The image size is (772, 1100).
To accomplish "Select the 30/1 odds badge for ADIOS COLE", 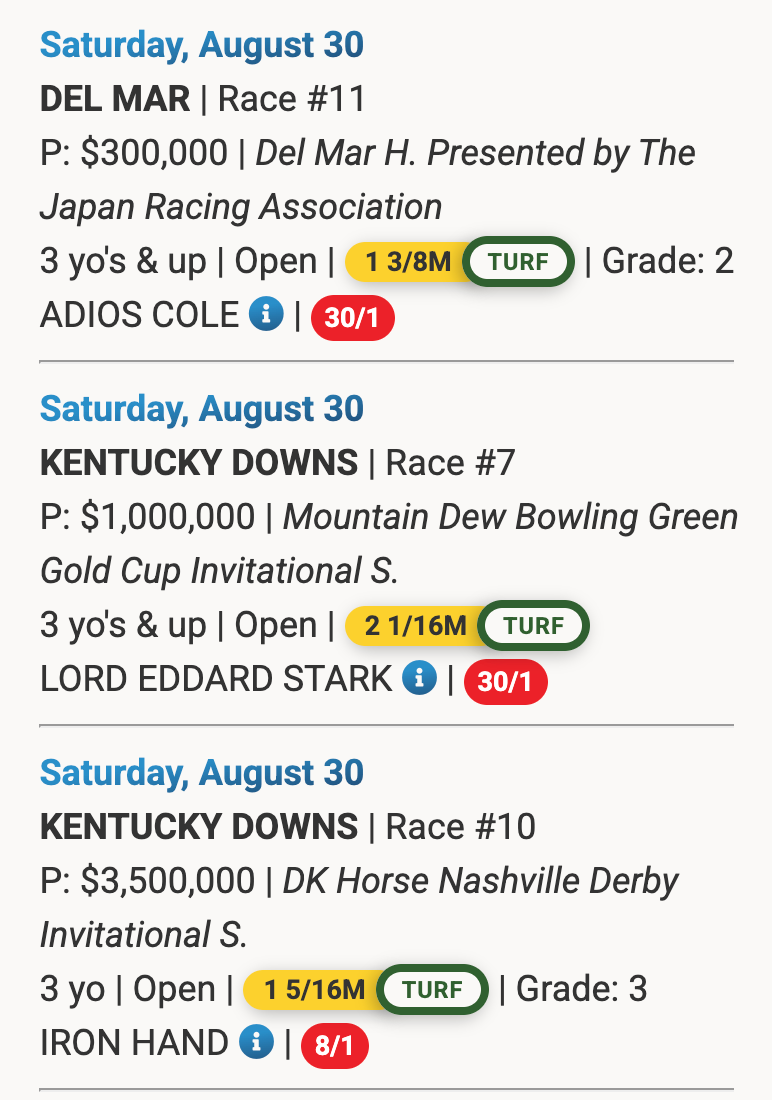I will tap(353, 319).
